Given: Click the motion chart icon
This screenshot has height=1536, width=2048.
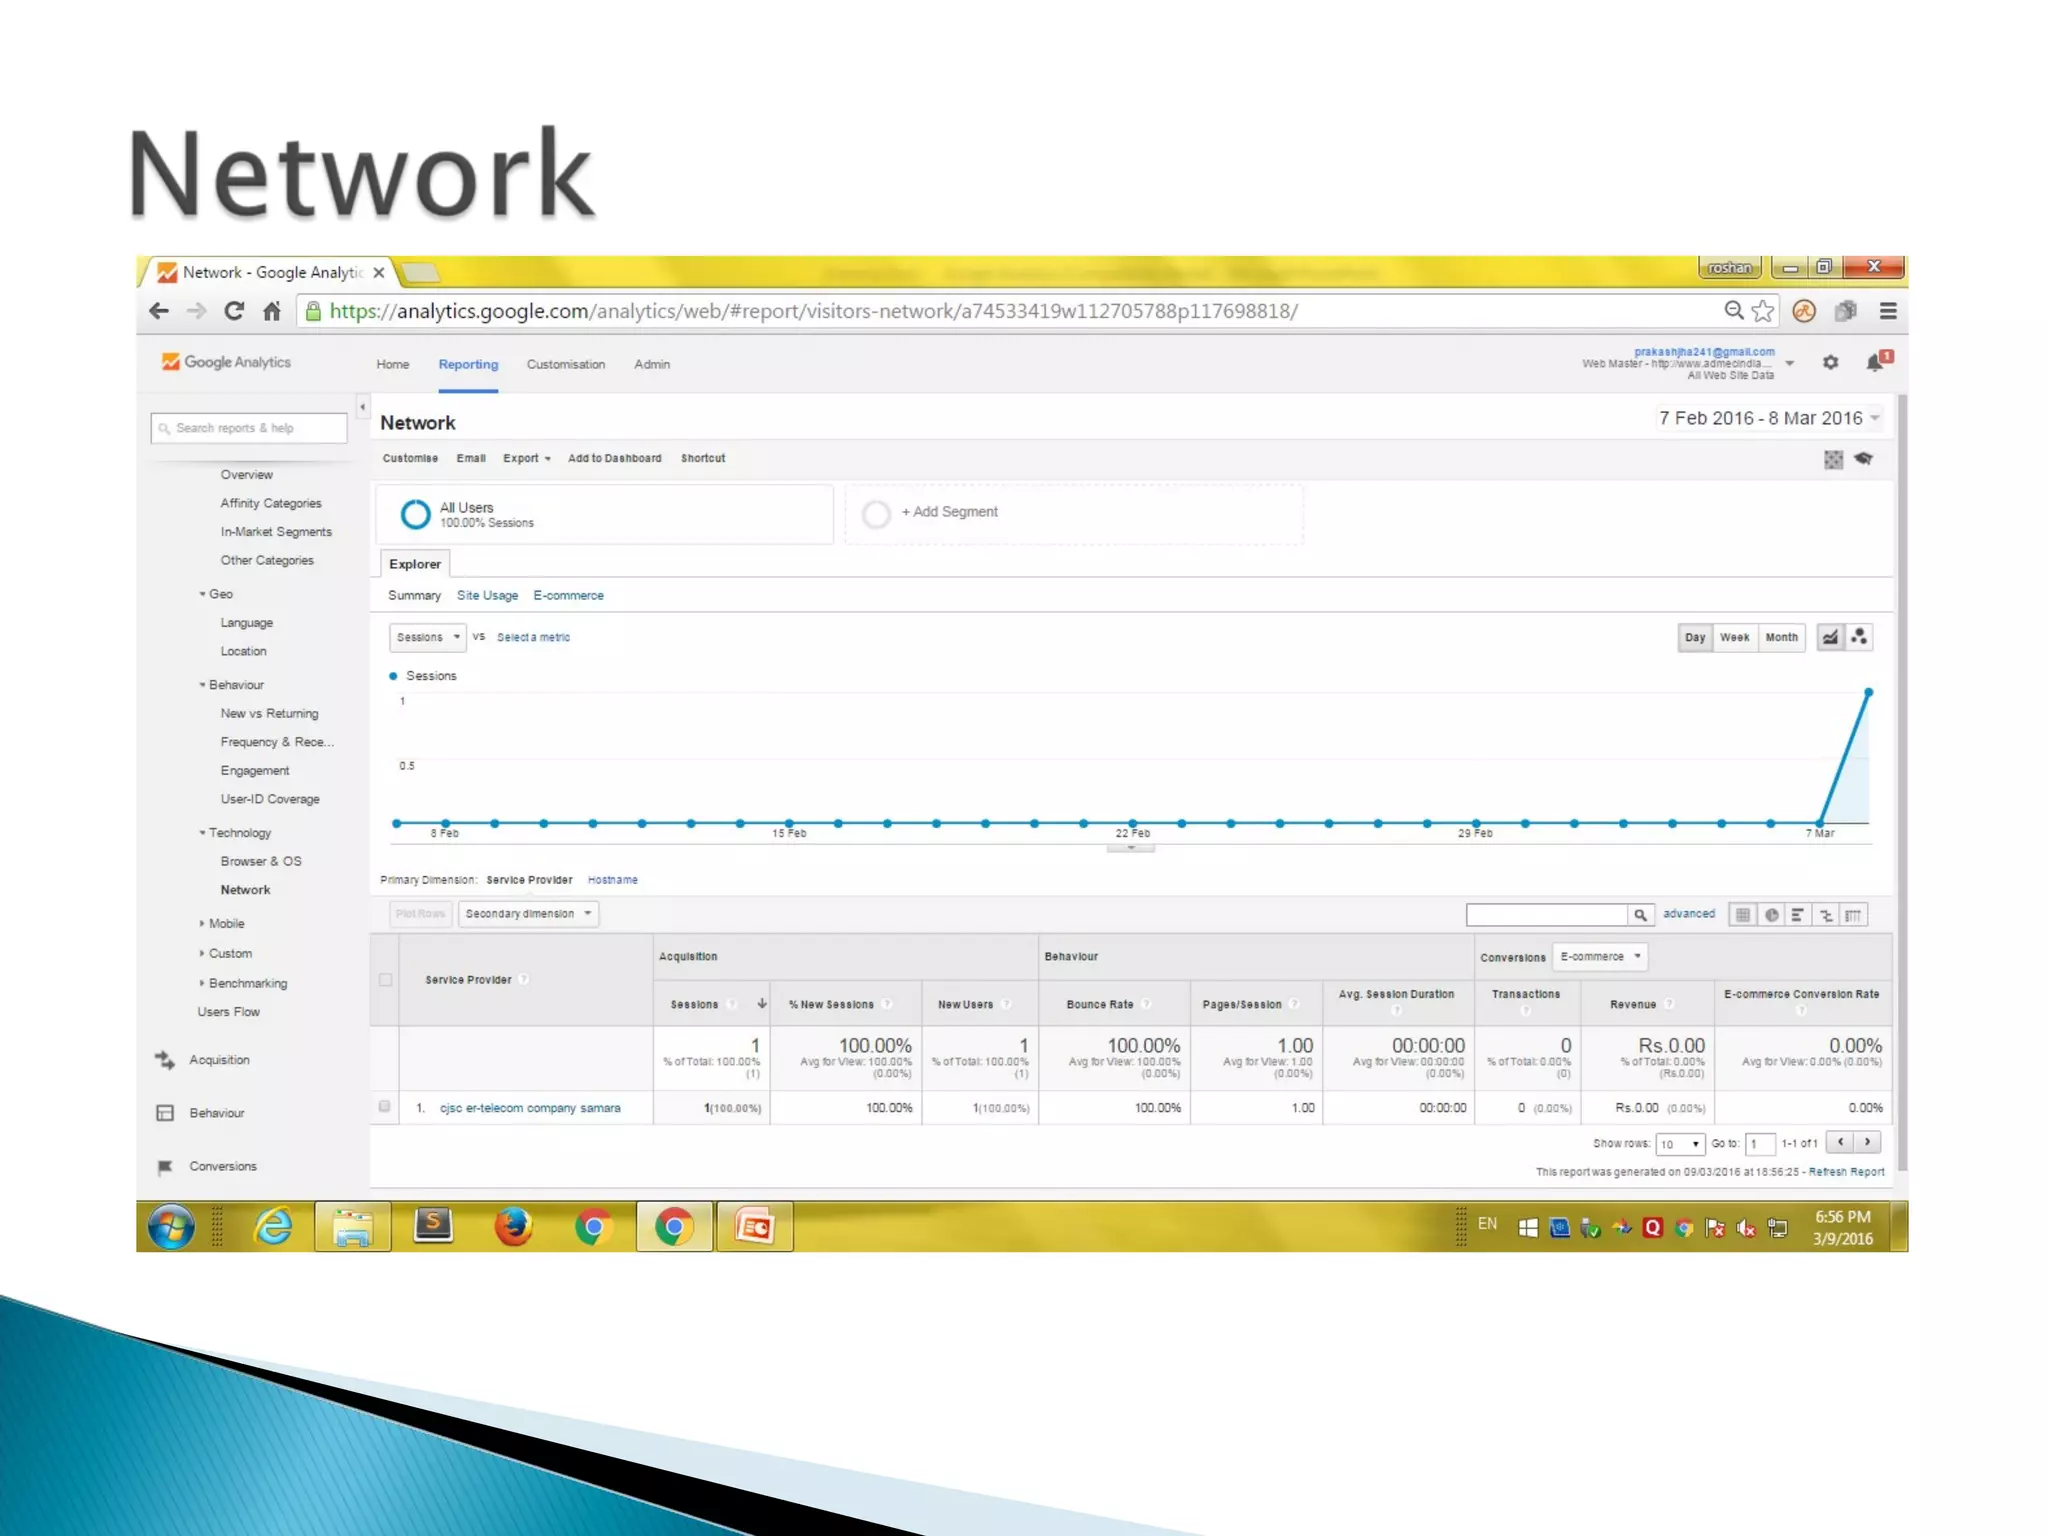Looking at the screenshot, I should (1859, 637).
